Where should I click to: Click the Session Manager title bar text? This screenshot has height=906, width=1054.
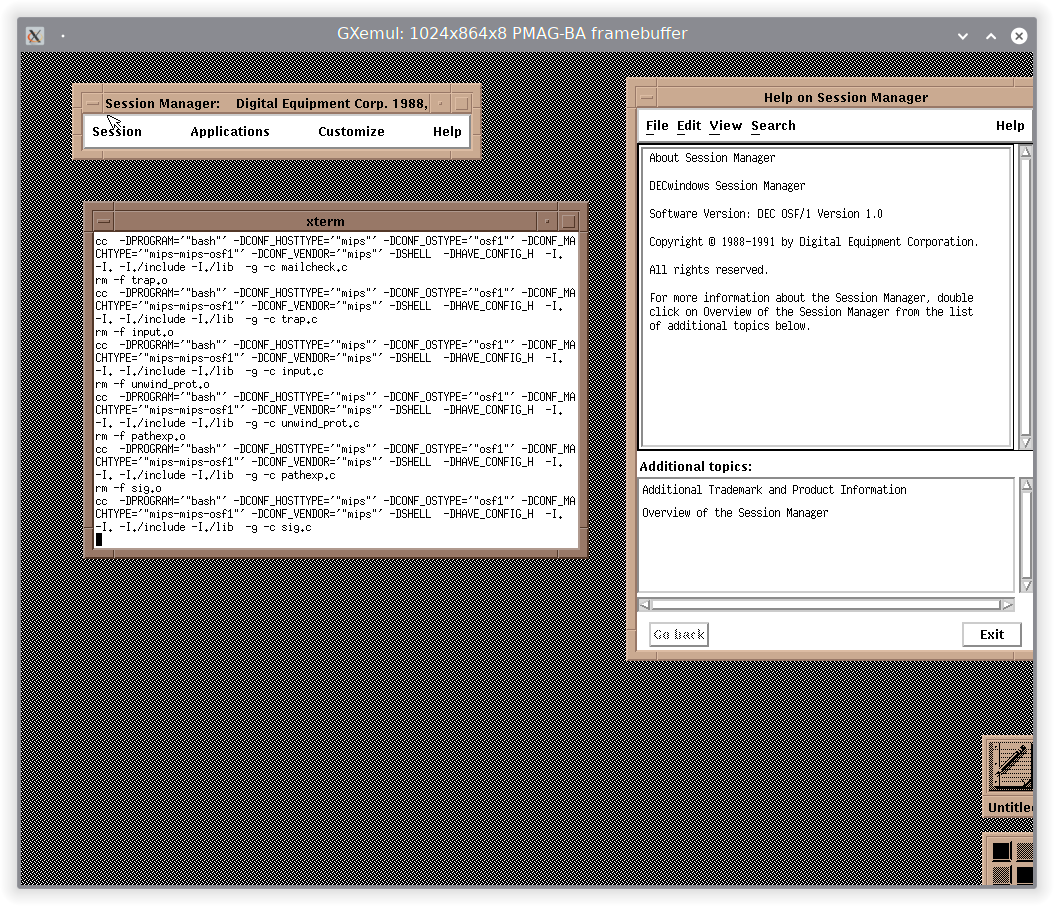266,104
